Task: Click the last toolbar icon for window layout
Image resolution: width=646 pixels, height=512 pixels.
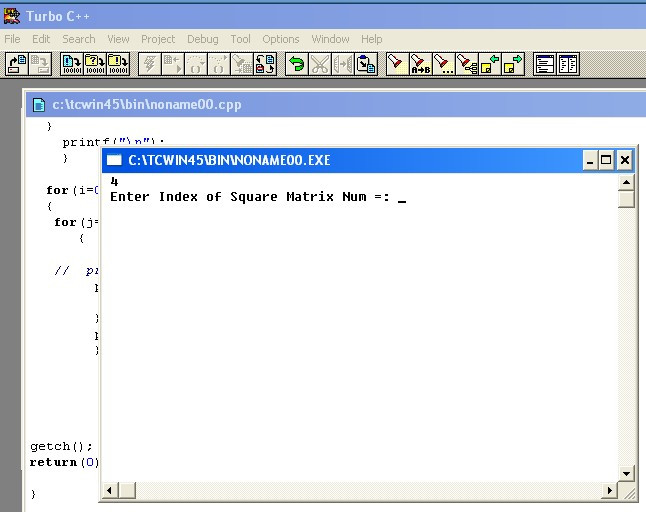Action: (x=568, y=64)
